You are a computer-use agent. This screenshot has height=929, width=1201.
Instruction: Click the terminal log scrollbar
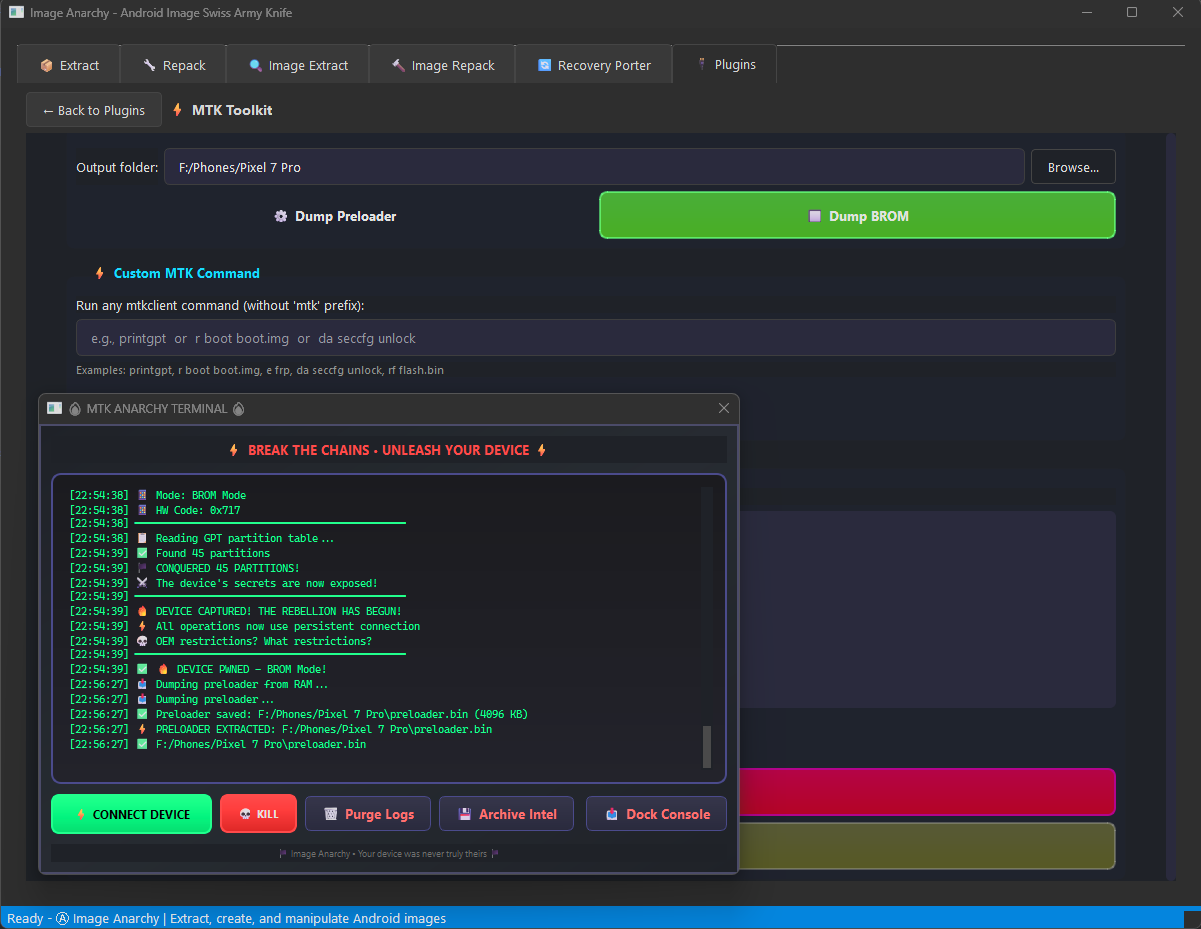click(706, 747)
